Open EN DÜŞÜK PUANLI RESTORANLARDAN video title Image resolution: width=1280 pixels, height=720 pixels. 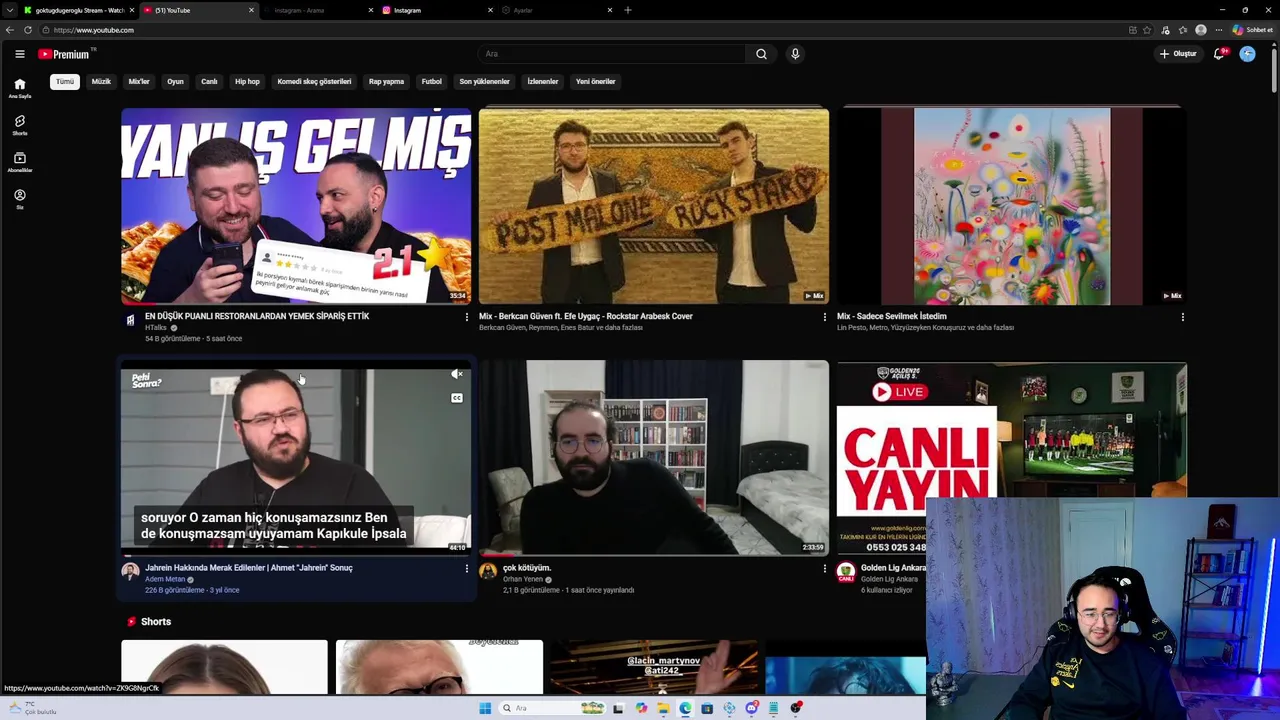click(257, 316)
